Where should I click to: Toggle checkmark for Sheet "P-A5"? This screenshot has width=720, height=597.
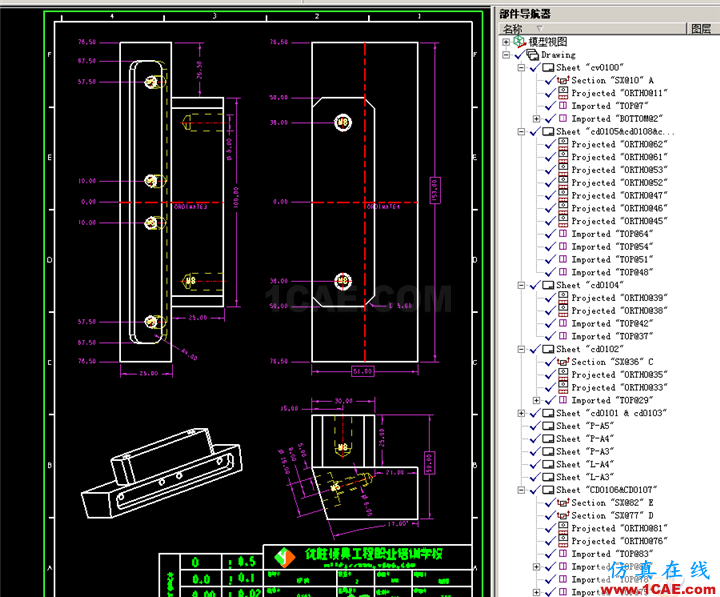point(535,426)
